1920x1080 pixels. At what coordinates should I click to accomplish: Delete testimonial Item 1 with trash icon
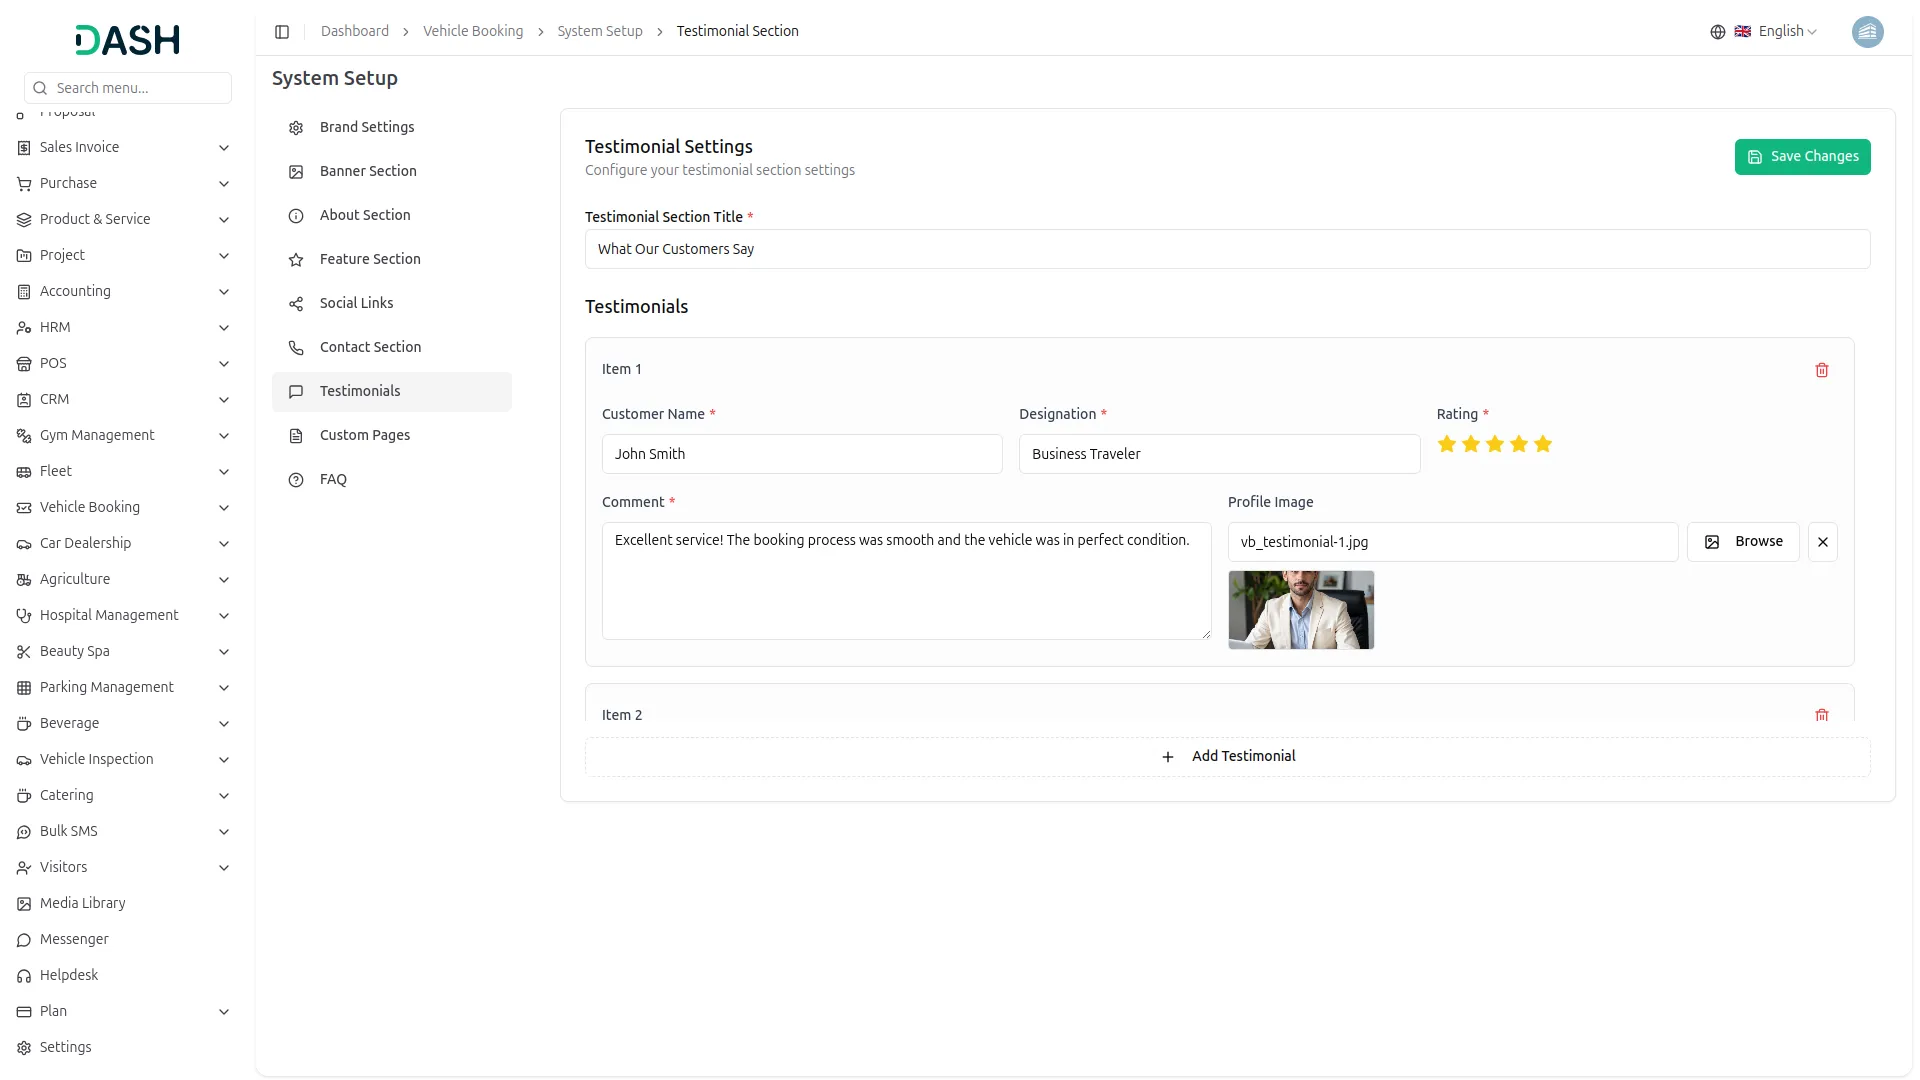coord(1821,370)
